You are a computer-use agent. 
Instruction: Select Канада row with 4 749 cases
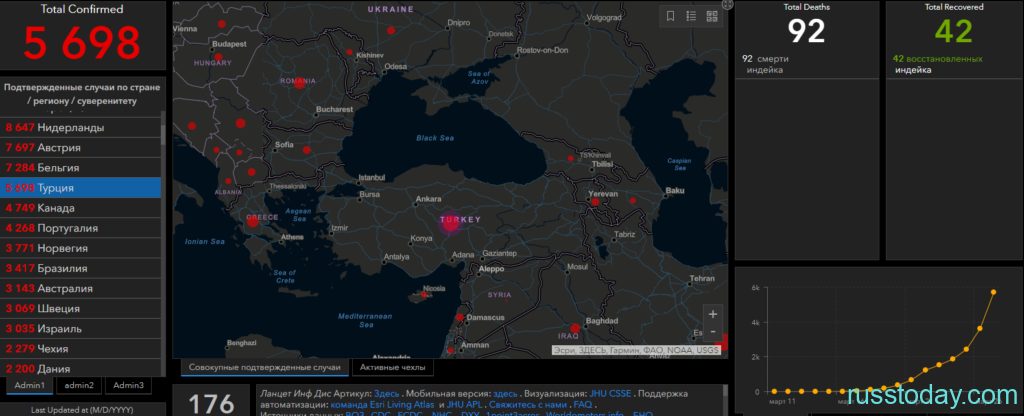coord(80,208)
